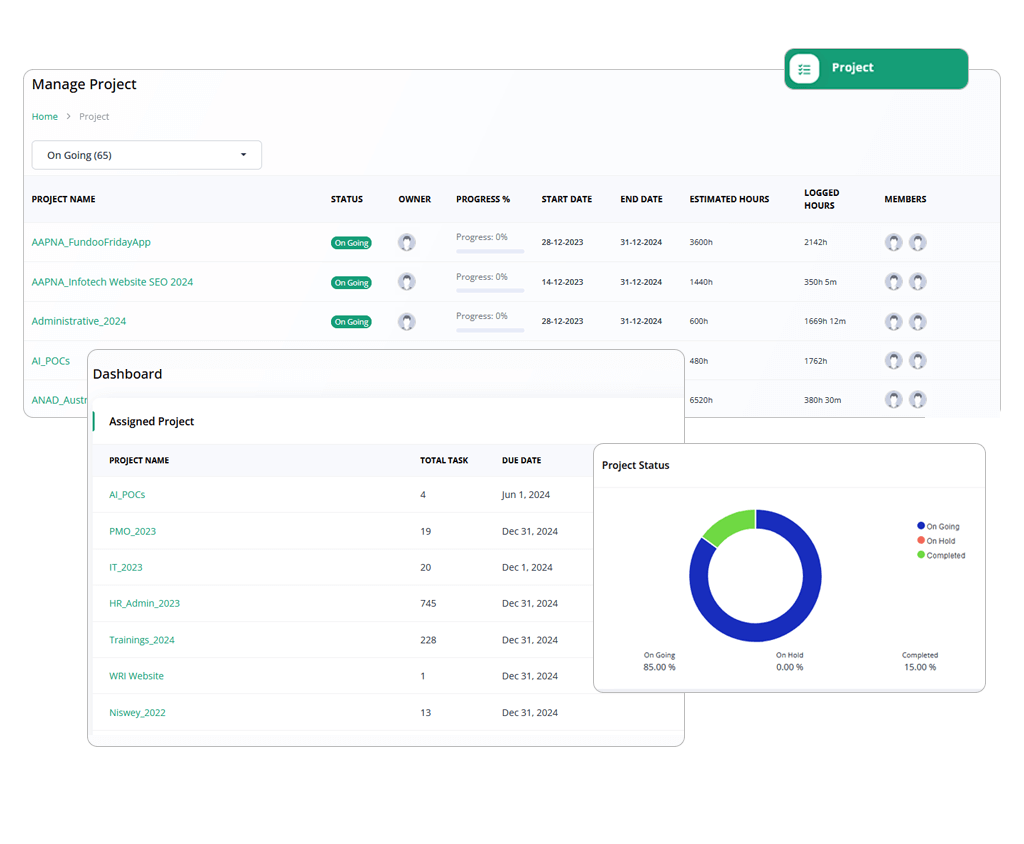1024x844 pixels.
Task: Click the Project breadcrumb item
Action: [x=94, y=116]
